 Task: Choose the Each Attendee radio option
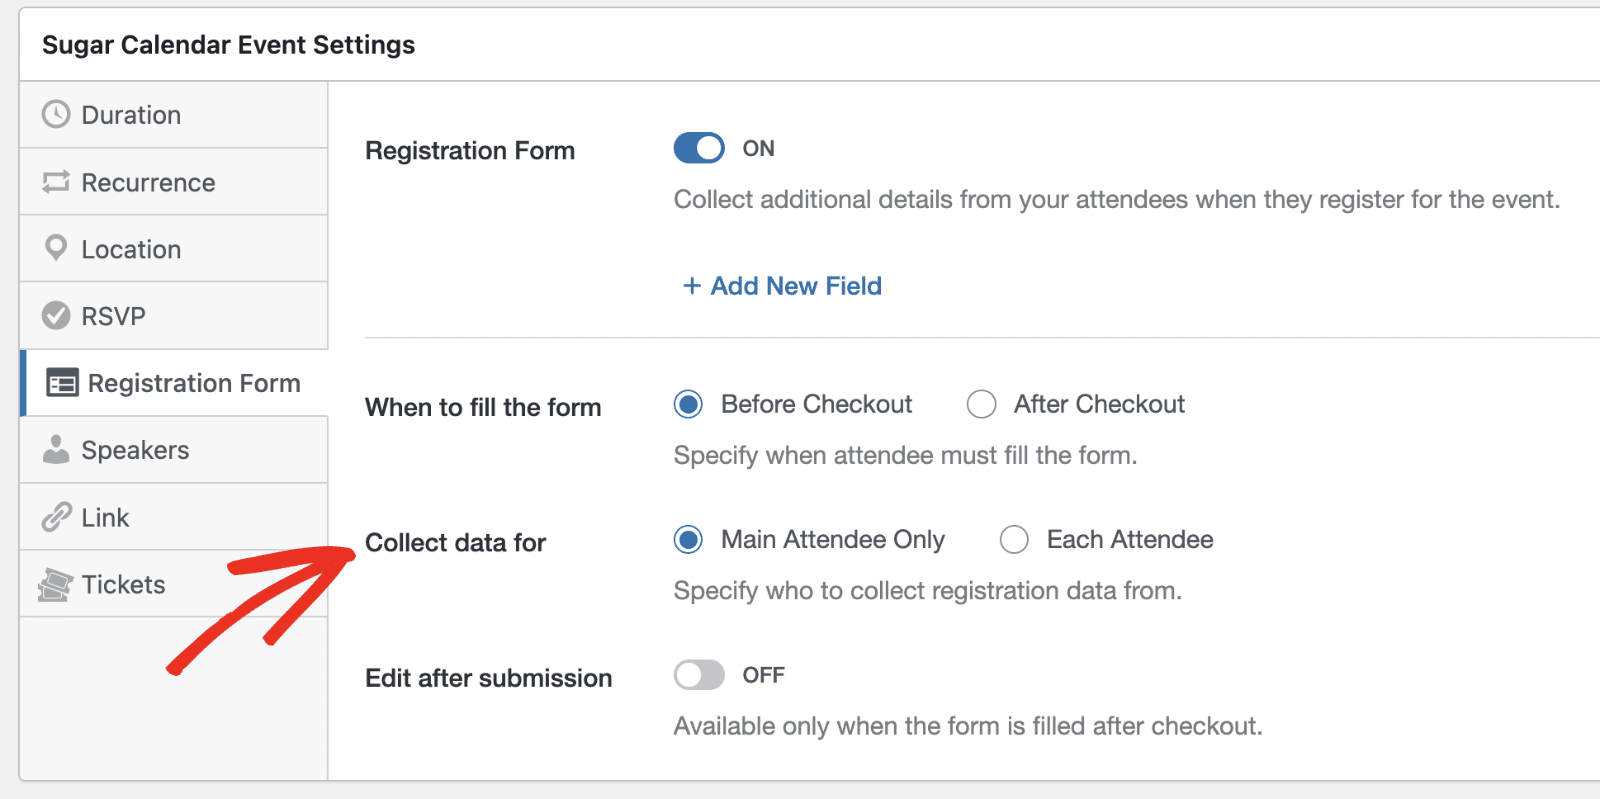click(x=1014, y=540)
